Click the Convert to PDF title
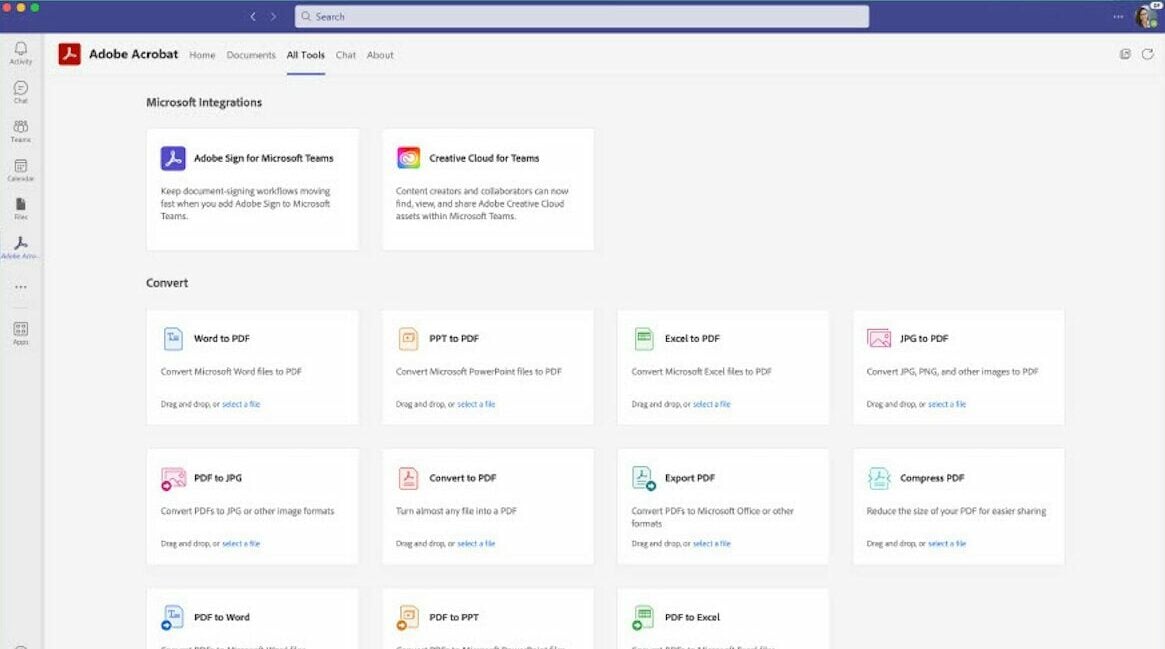The height and width of the screenshot is (649, 1165). click(x=463, y=478)
